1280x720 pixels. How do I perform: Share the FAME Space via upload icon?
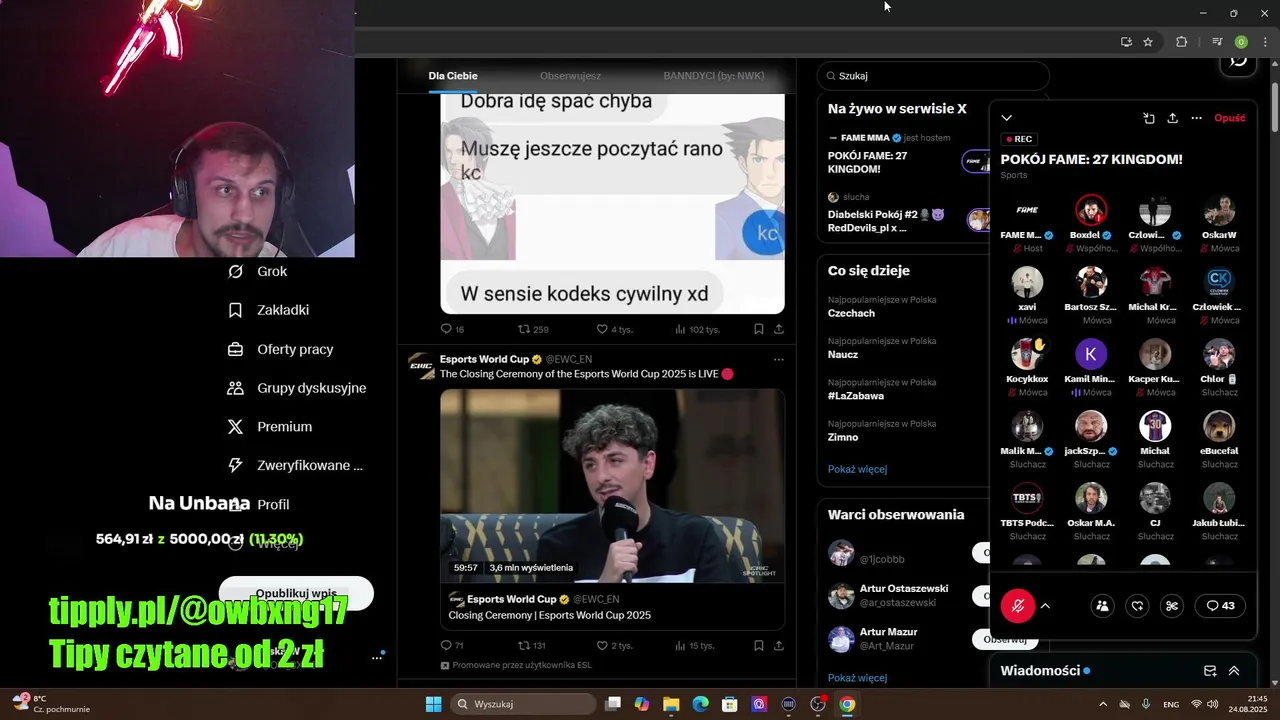point(1173,118)
